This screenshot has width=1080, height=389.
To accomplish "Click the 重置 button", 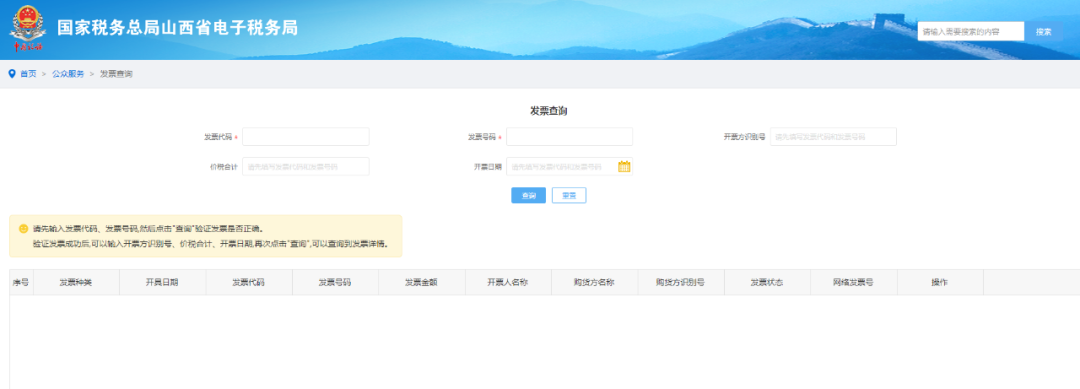I will pos(569,196).
